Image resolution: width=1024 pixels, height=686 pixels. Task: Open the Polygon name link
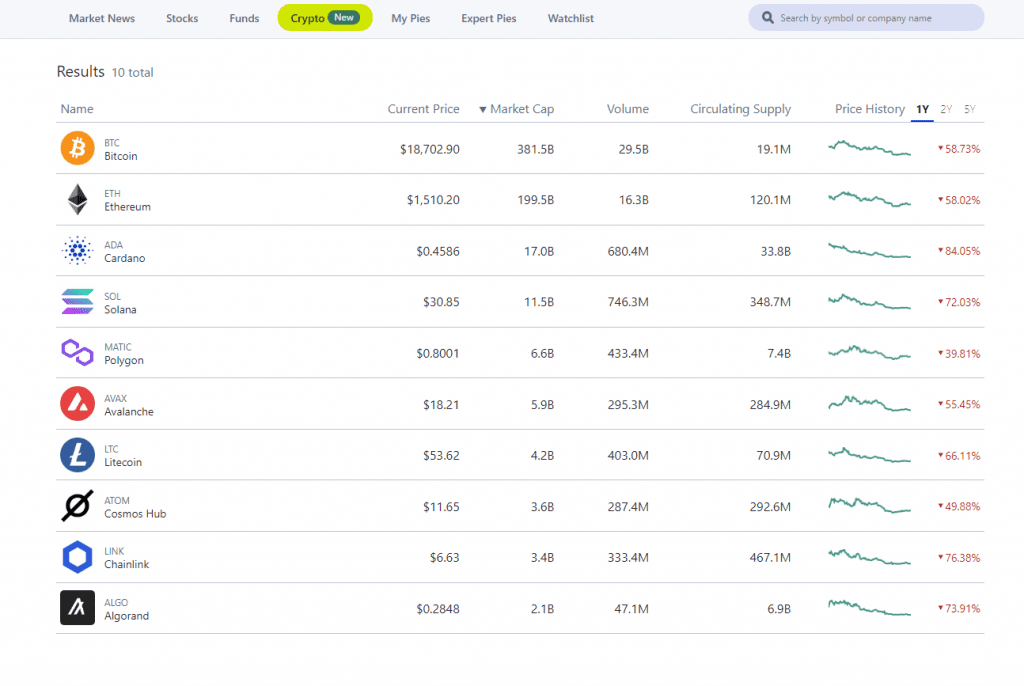(x=124, y=361)
